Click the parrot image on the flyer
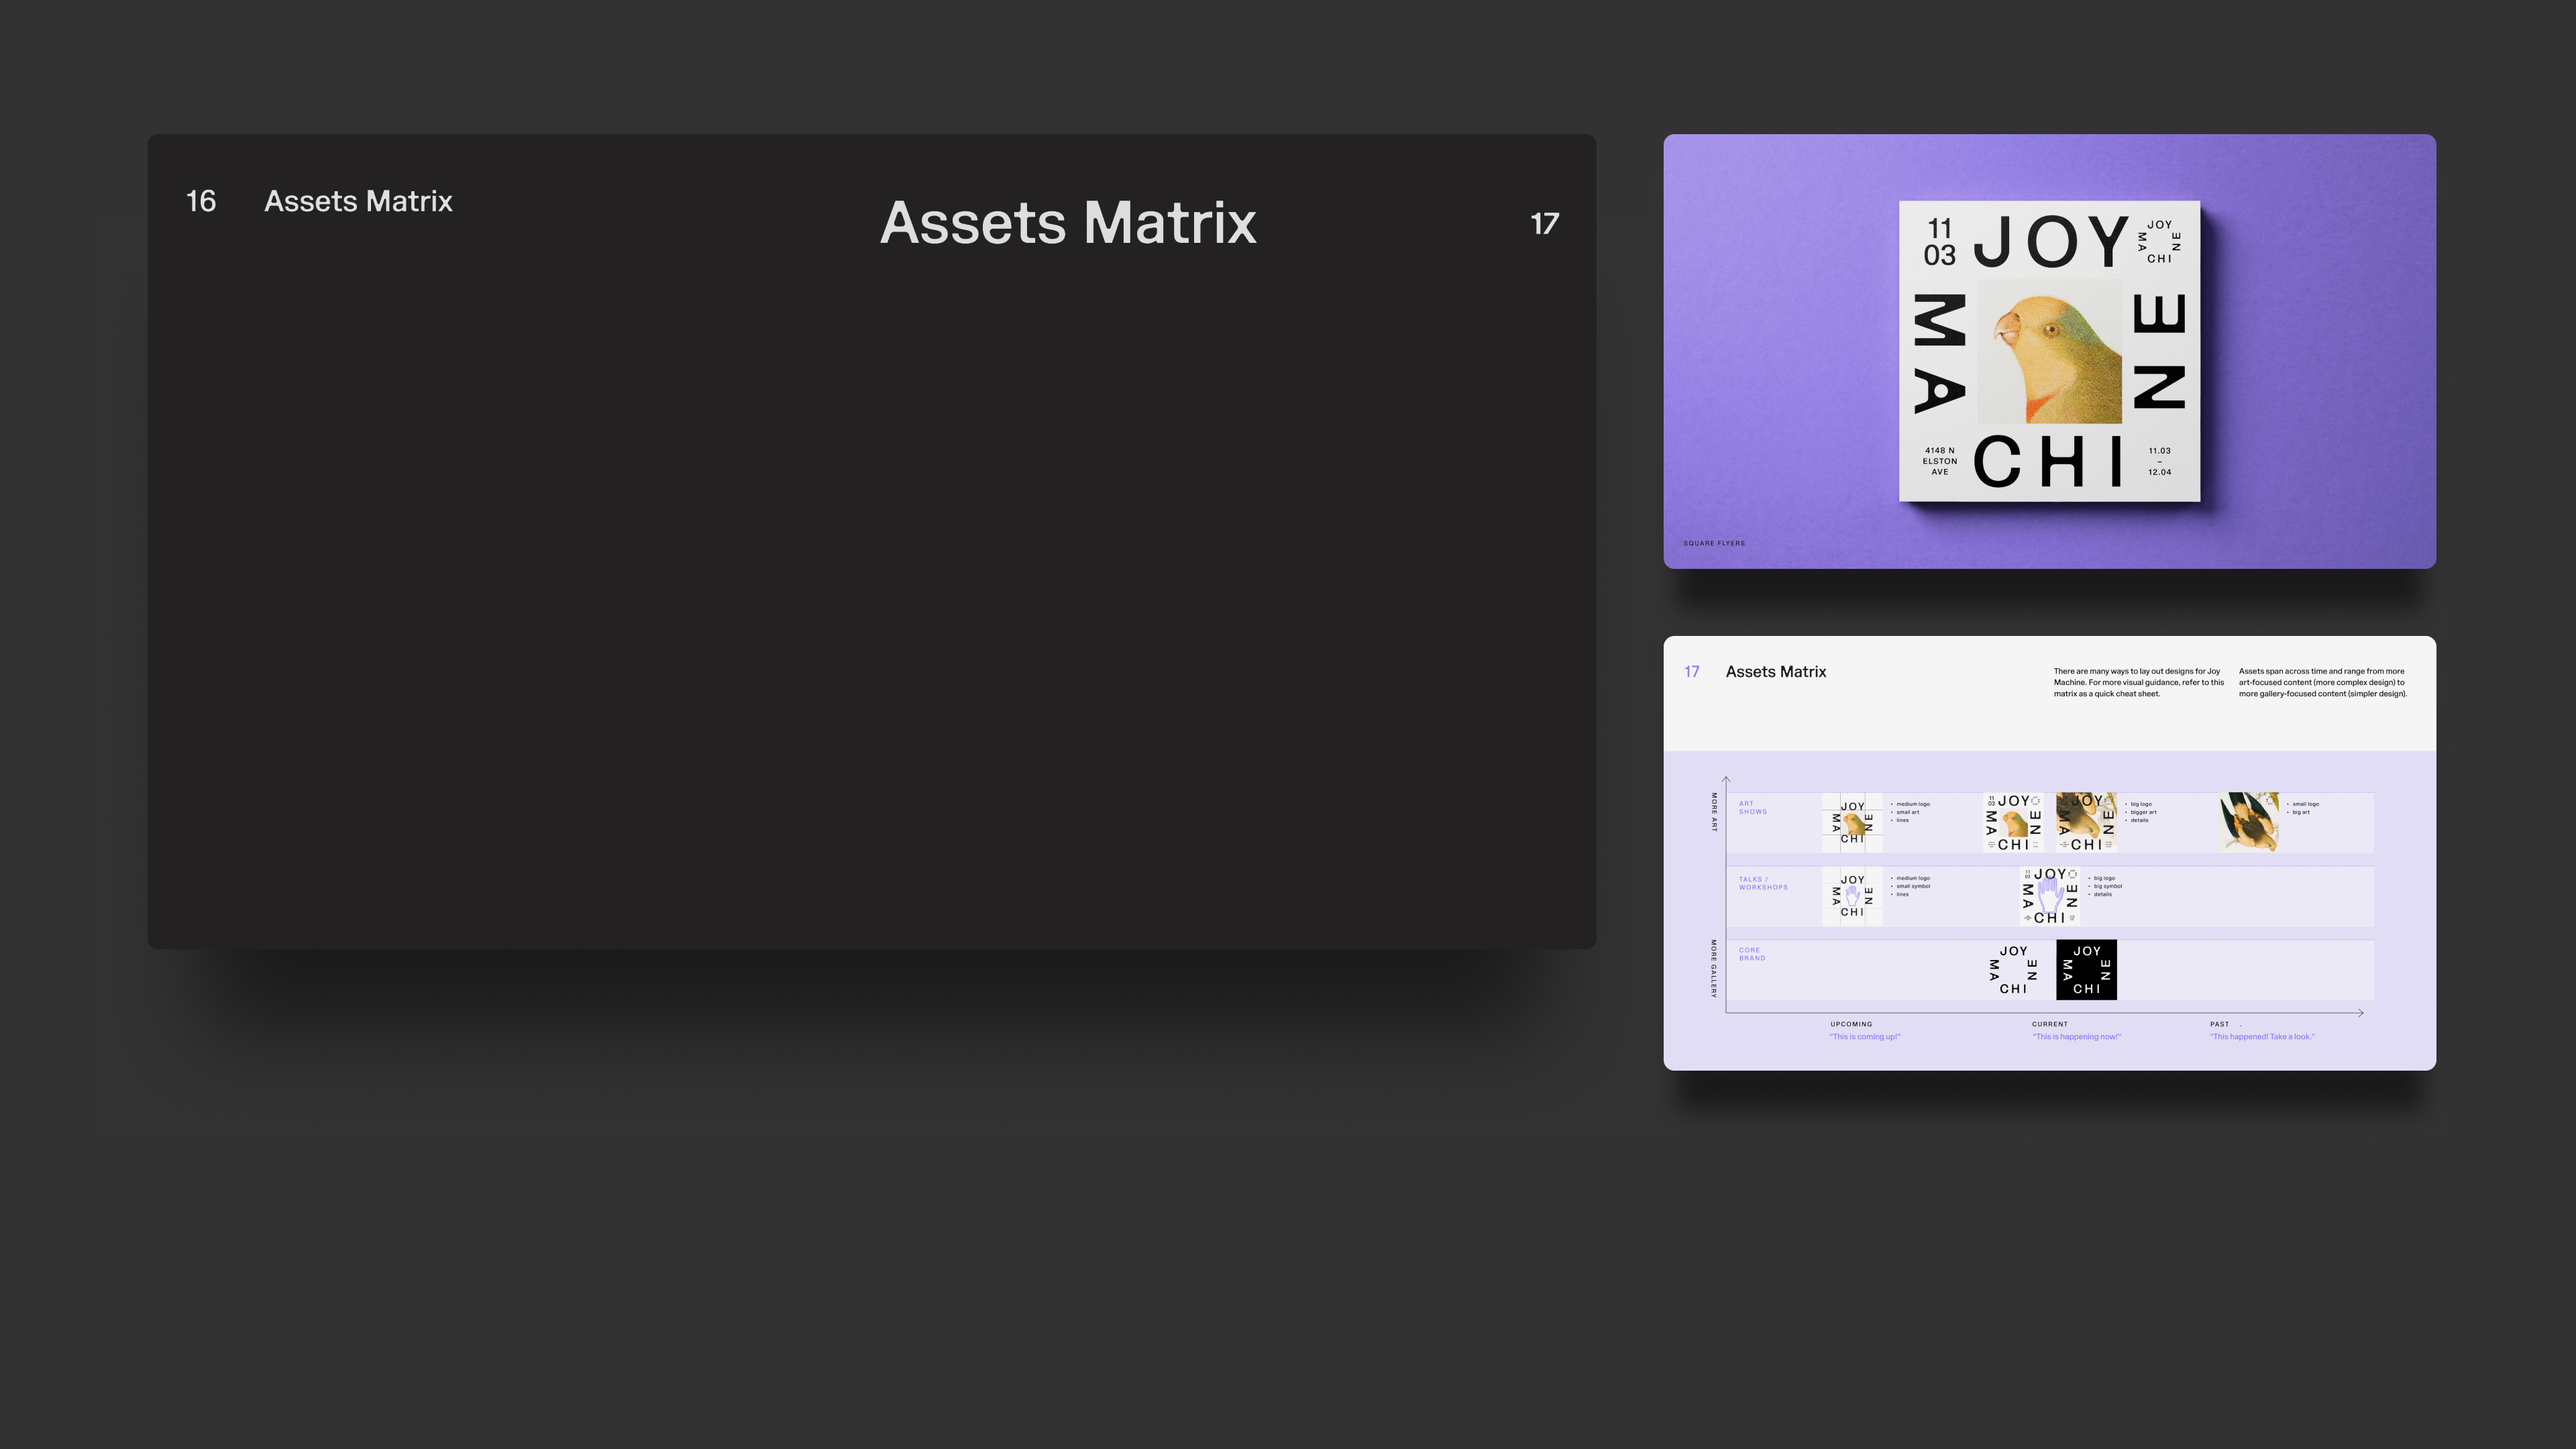 [x=2050, y=352]
